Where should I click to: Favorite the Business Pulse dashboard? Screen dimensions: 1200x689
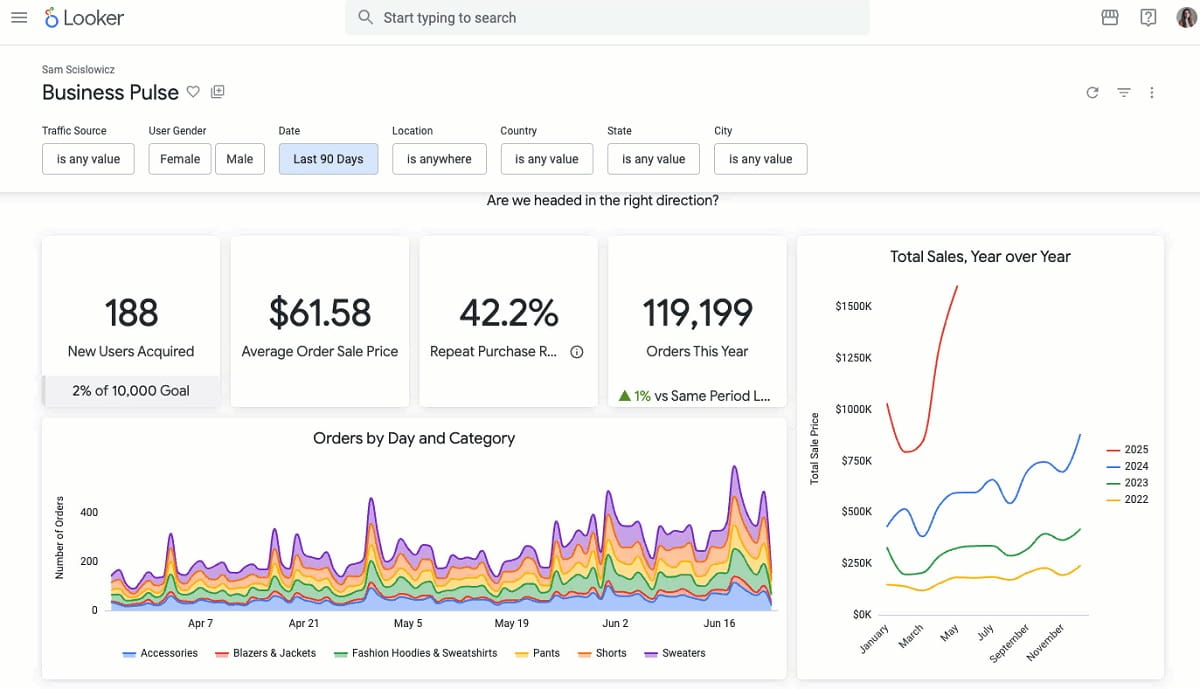pyautogui.click(x=194, y=92)
